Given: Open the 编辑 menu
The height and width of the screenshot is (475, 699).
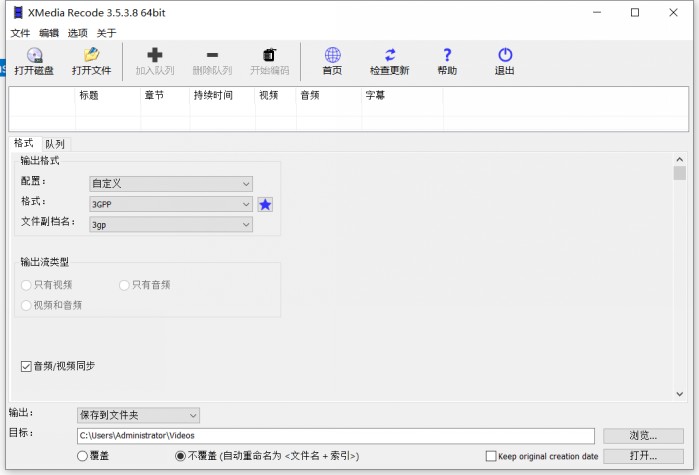Looking at the screenshot, I should (x=49, y=33).
